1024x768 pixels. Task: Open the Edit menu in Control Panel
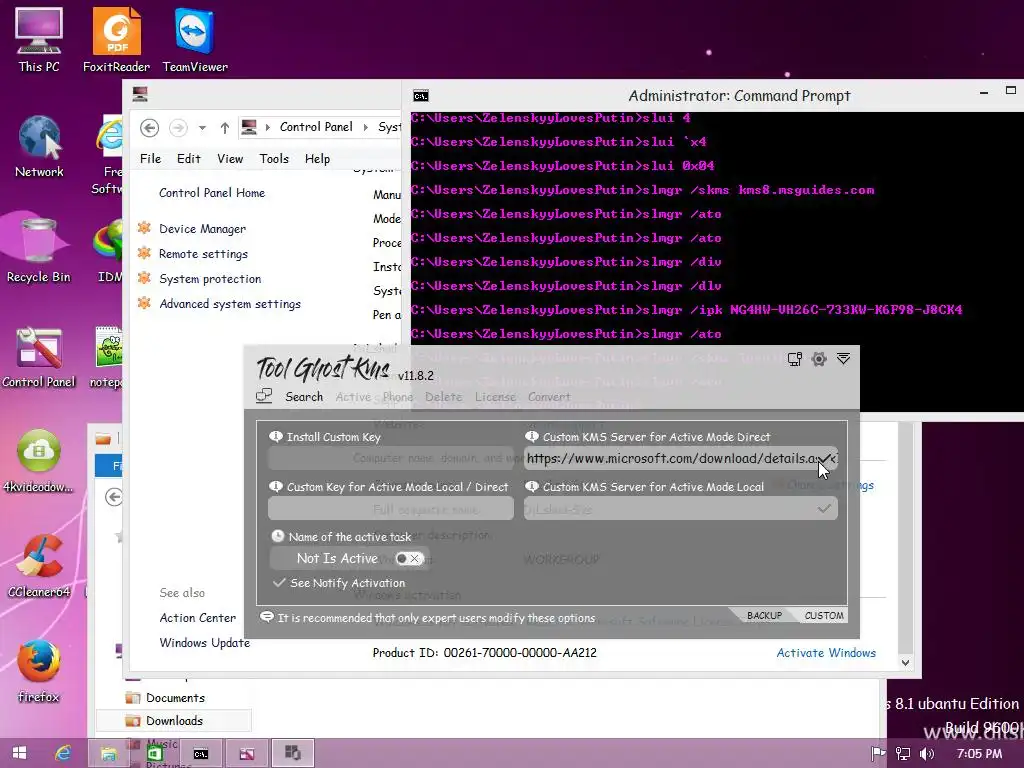click(189, 159)
